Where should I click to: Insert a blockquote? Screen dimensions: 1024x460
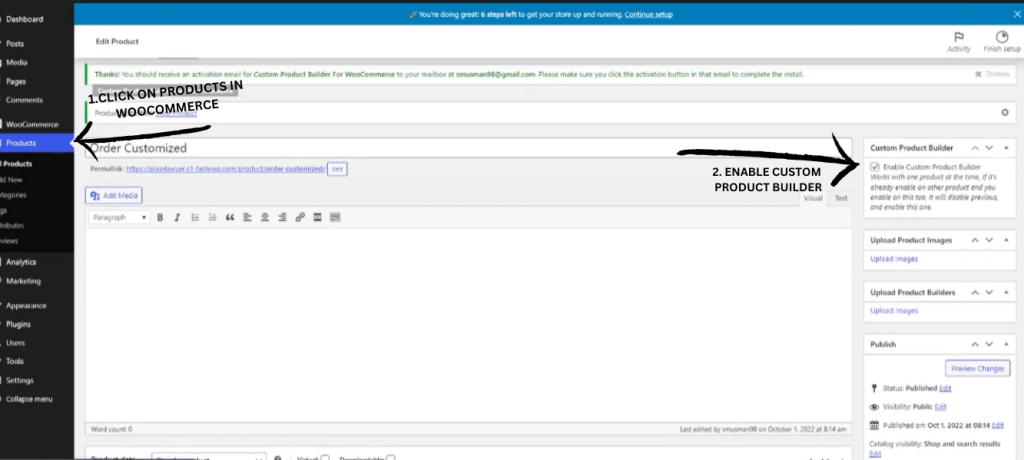(x=230, y=218)
